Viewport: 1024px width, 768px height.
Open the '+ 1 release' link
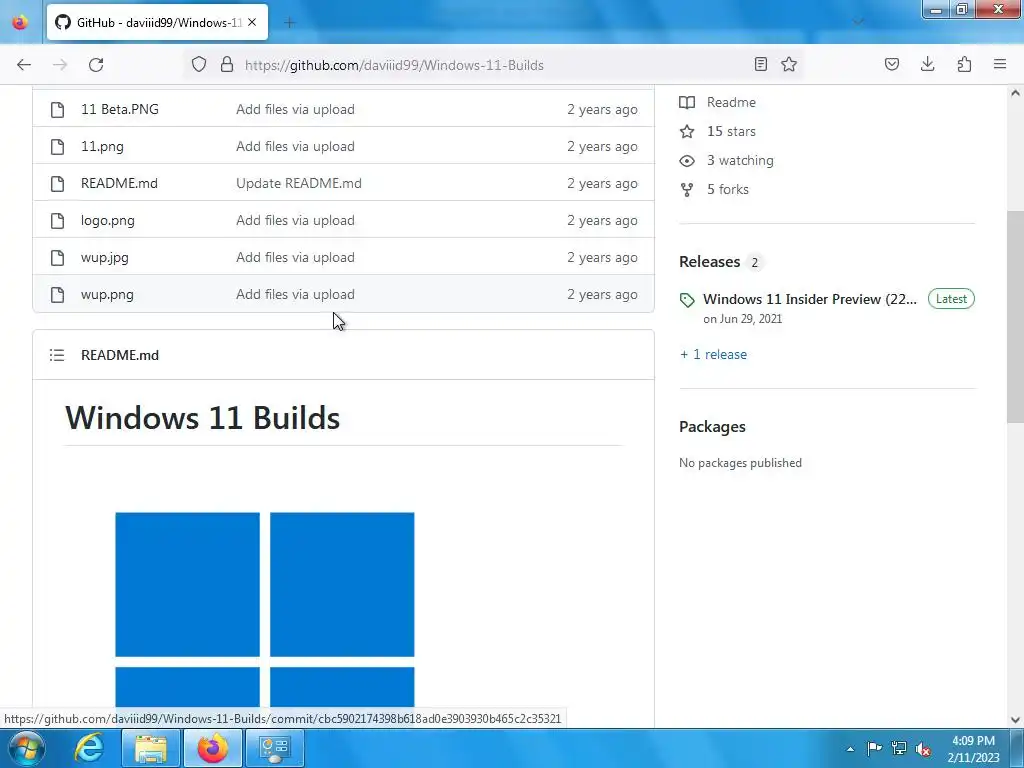pyautogui.click(x=713, y=355)
